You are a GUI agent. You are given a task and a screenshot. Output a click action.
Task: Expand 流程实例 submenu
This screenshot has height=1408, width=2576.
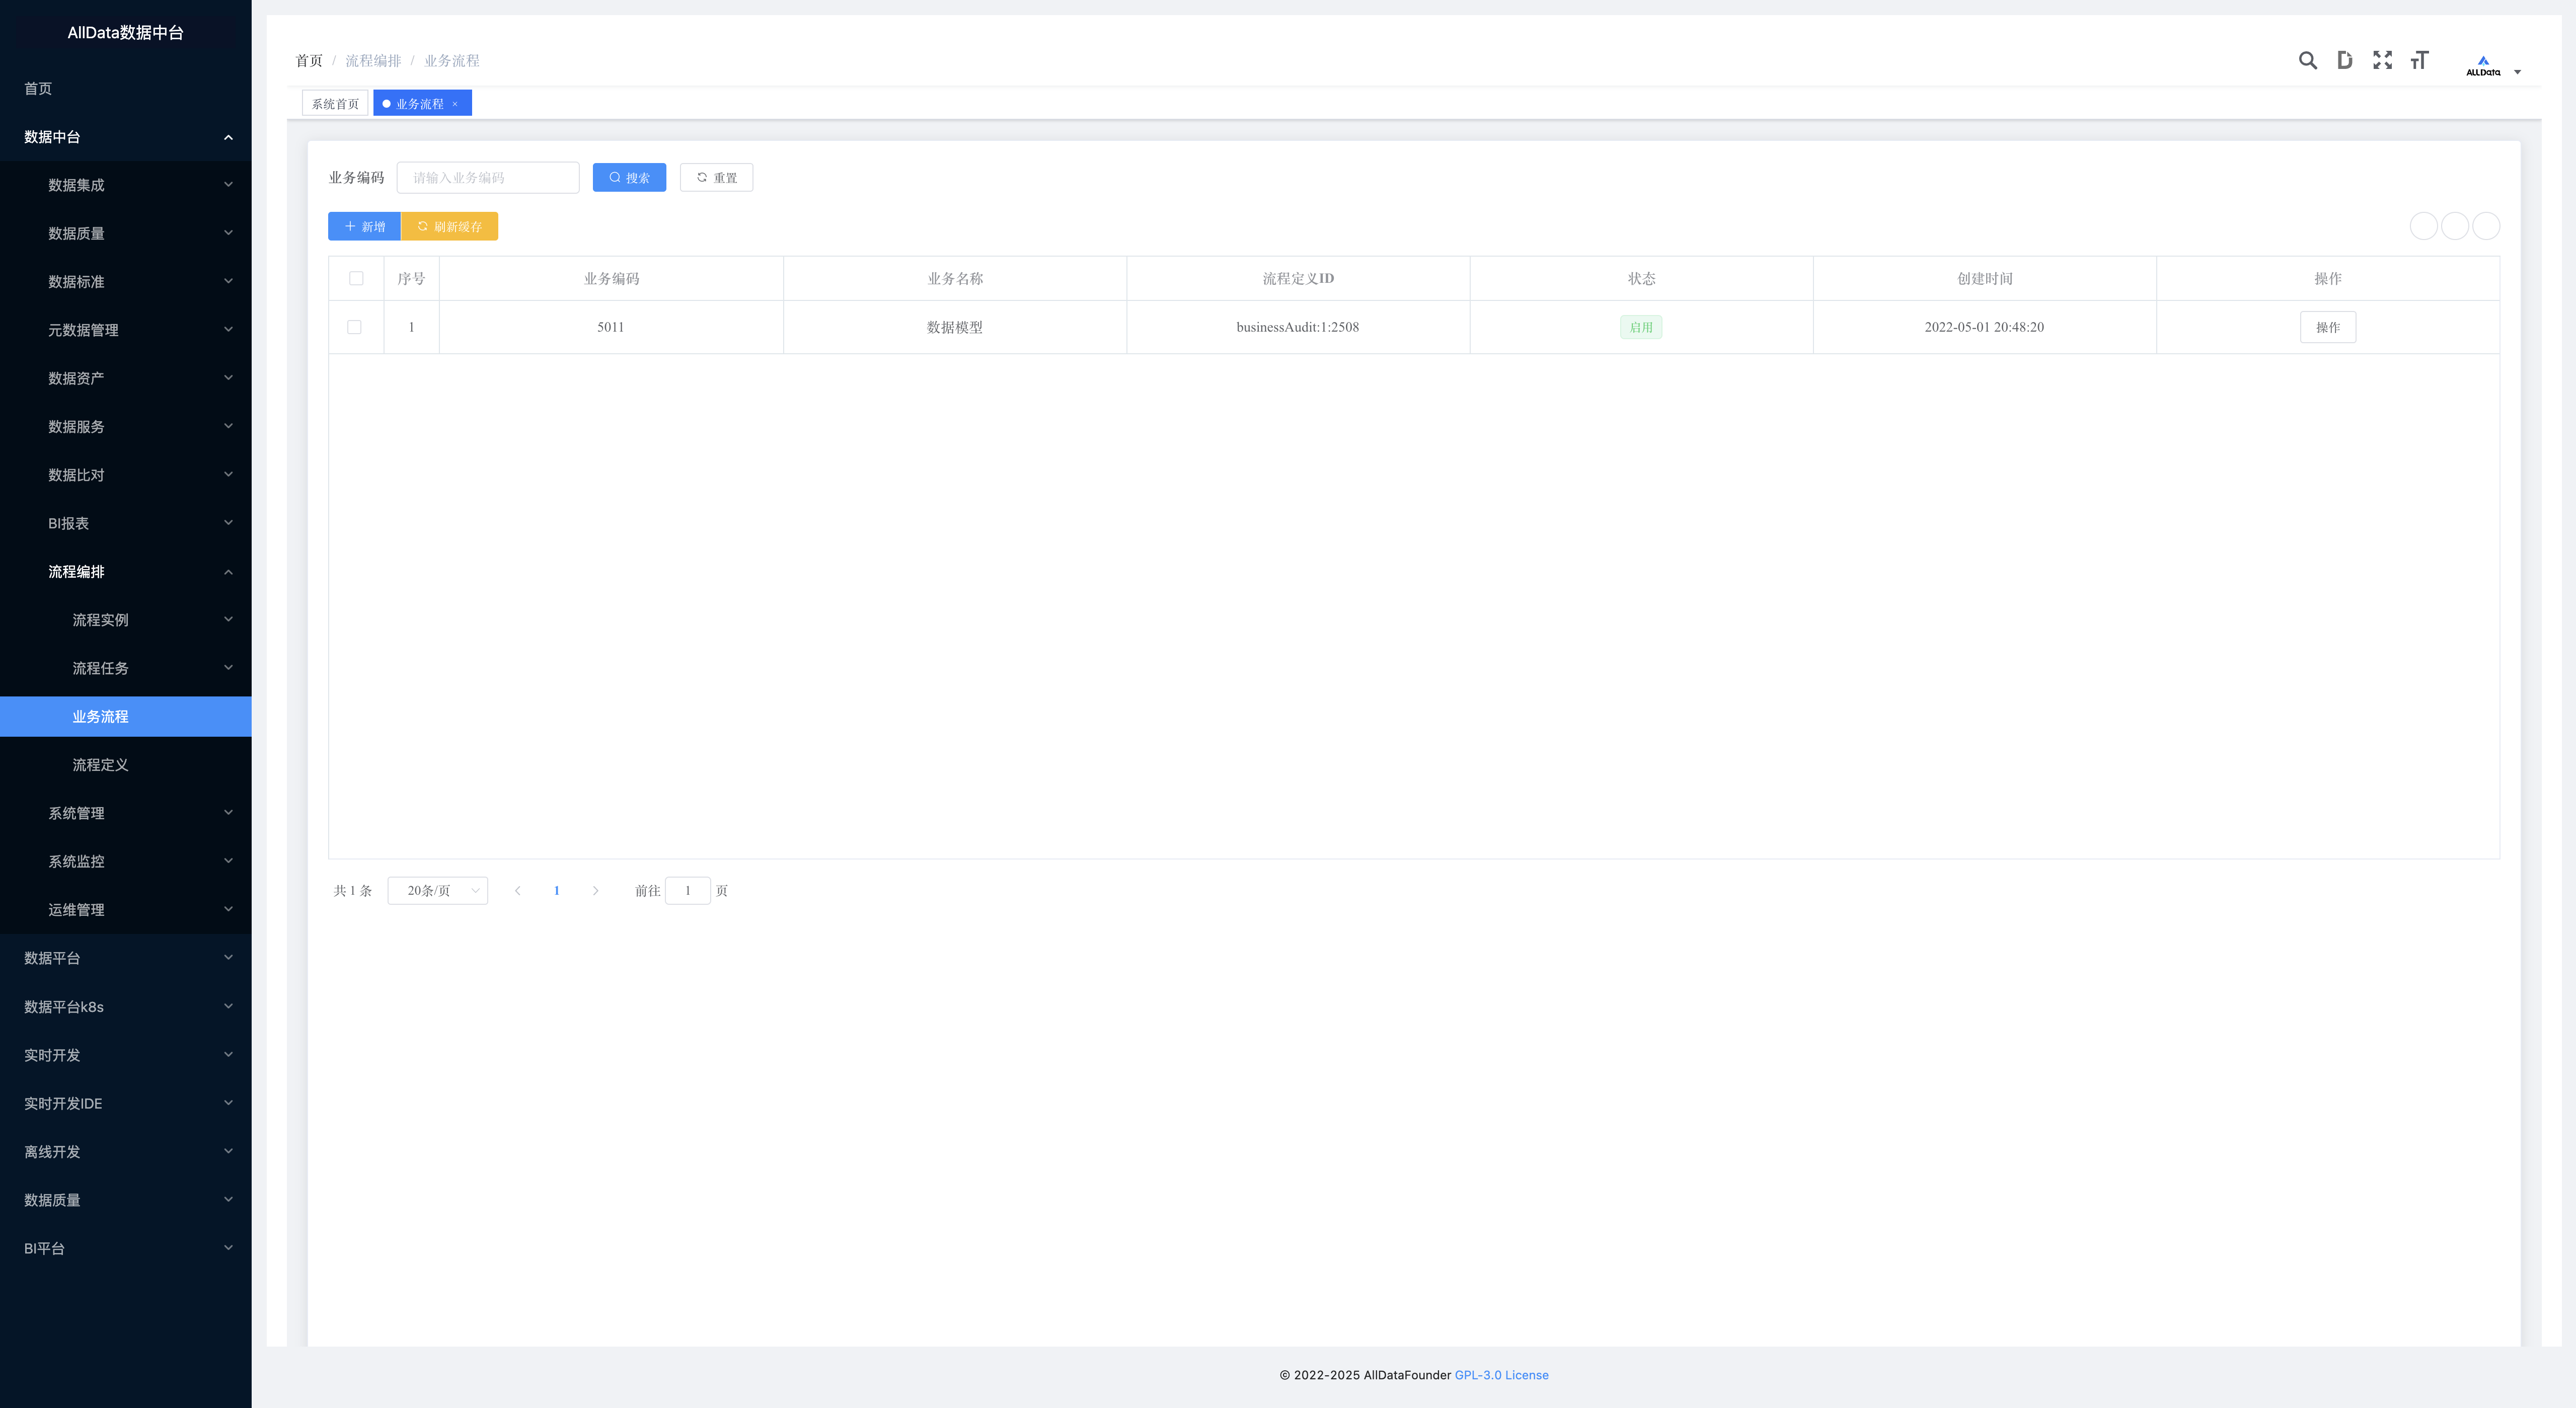pyautogui.click(x=126, y=620)
